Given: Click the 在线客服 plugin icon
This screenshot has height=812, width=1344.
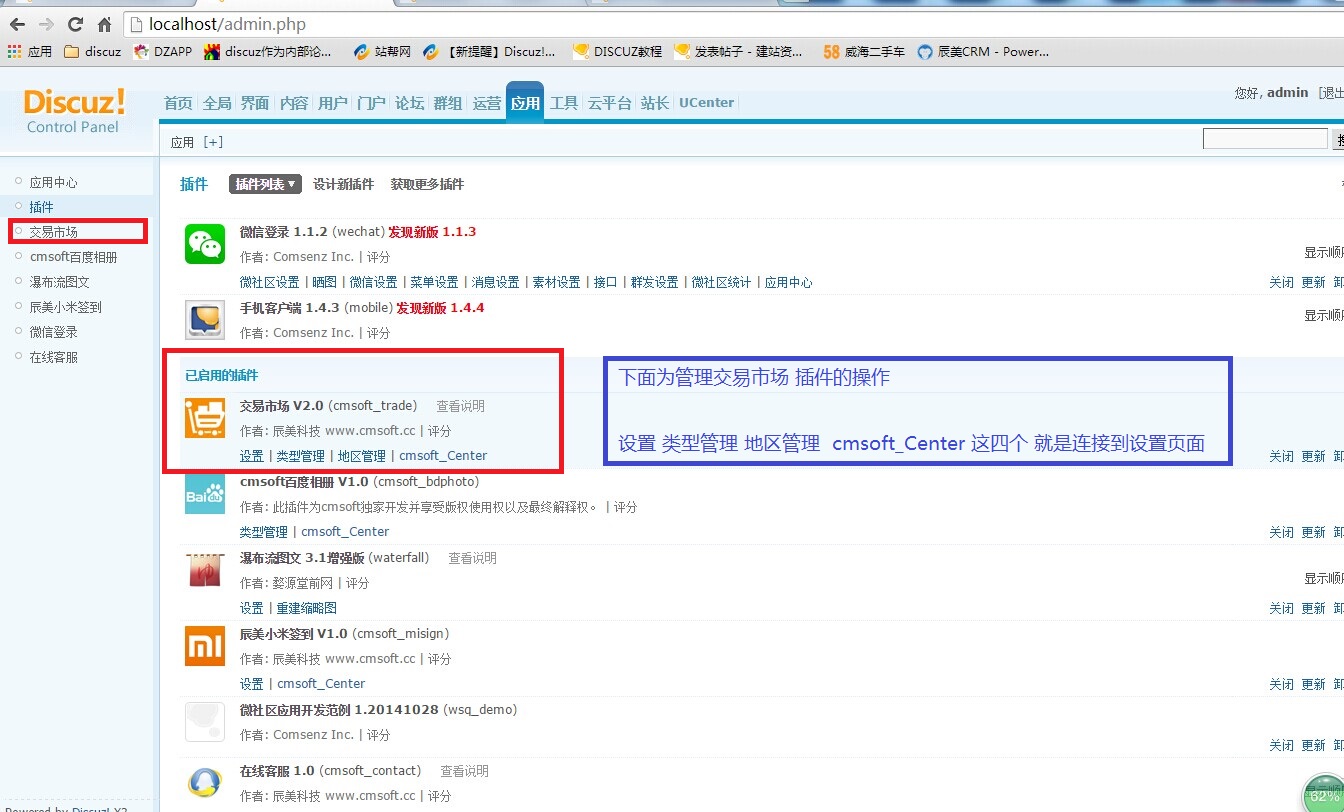Looking at the screenshot, I should 205,783.
